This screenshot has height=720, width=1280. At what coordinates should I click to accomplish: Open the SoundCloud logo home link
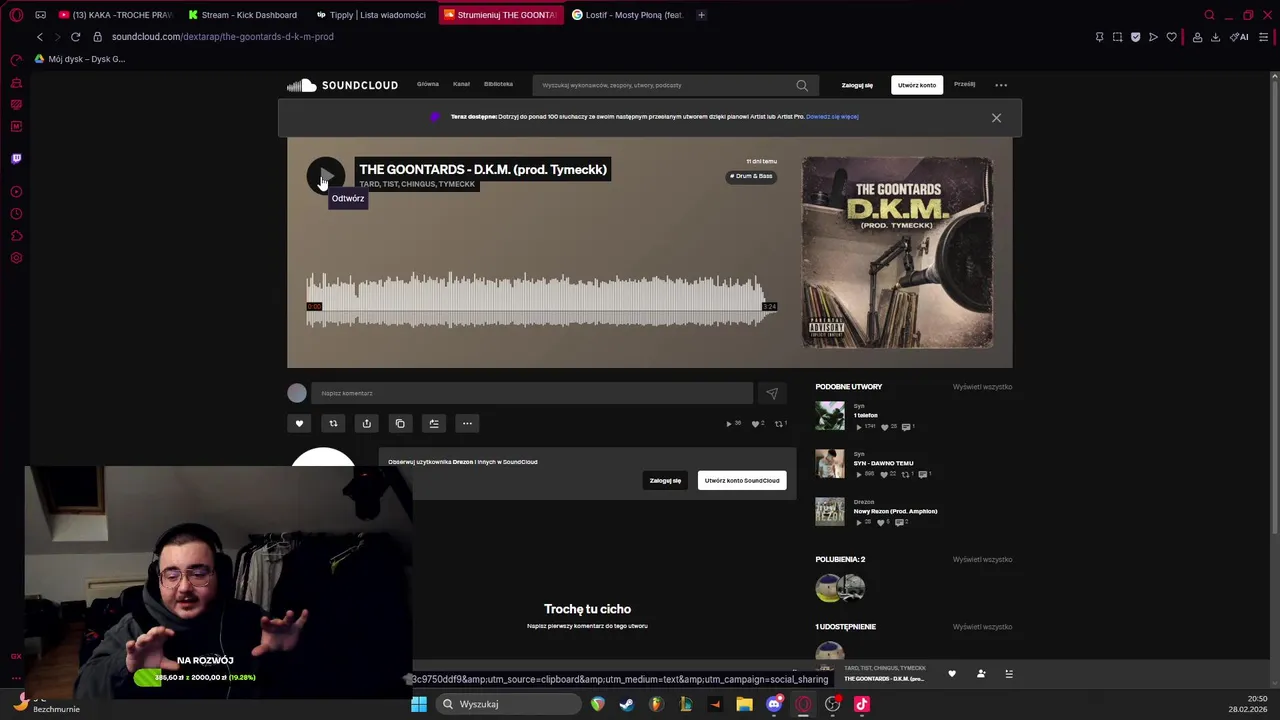(342, 85)
